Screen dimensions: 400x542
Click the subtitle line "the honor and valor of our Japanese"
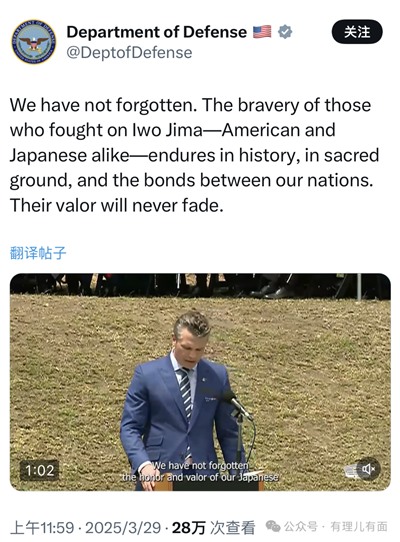pyautogui.click(x=200, y=477)
